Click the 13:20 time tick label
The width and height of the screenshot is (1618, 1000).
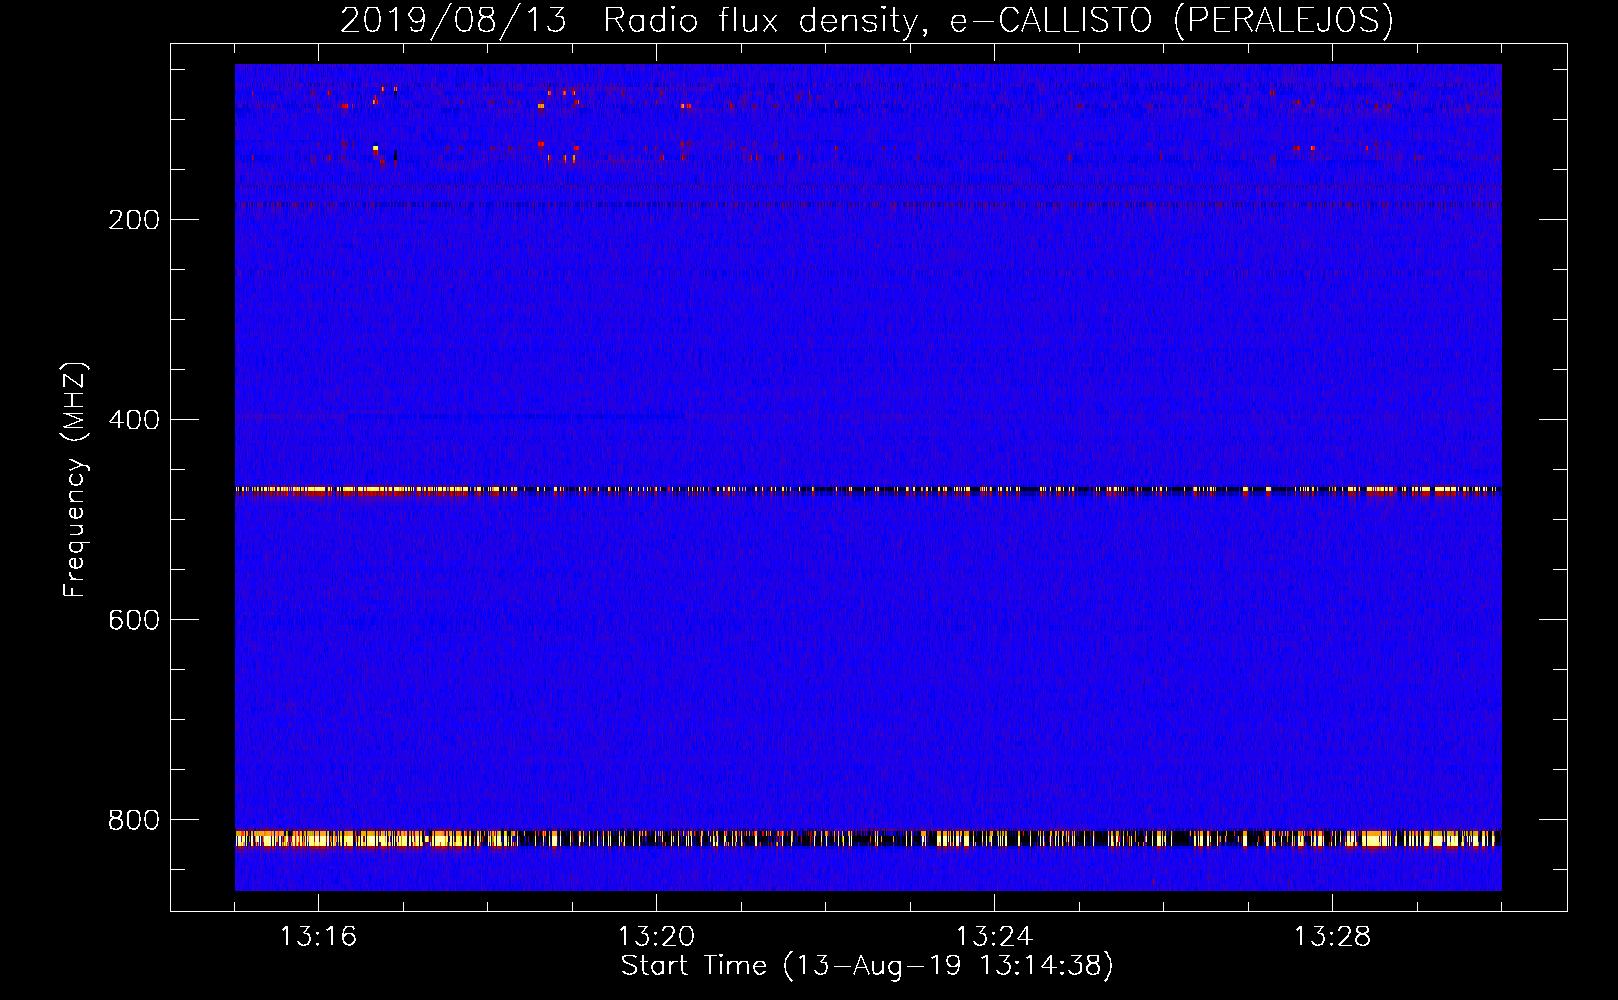656,937
